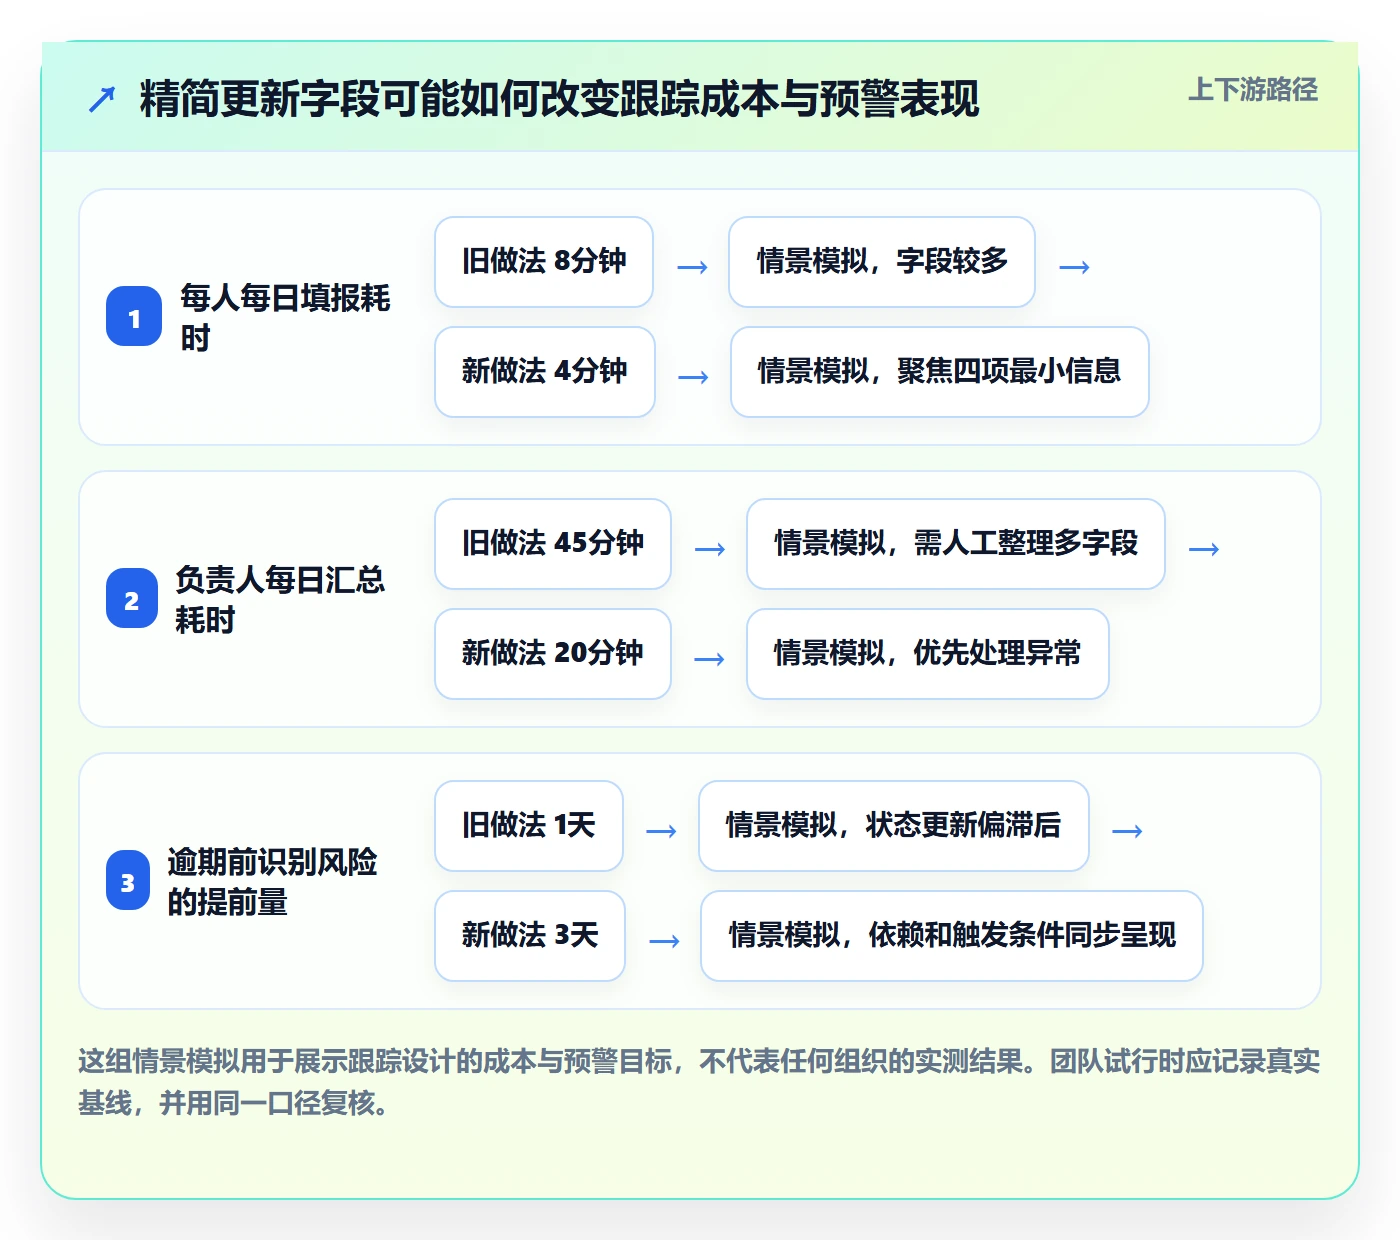Click the arrow after 旧做法 1天
Image resolution: width=1400 pixels, height=1240 pixels.
coord(661,831)
